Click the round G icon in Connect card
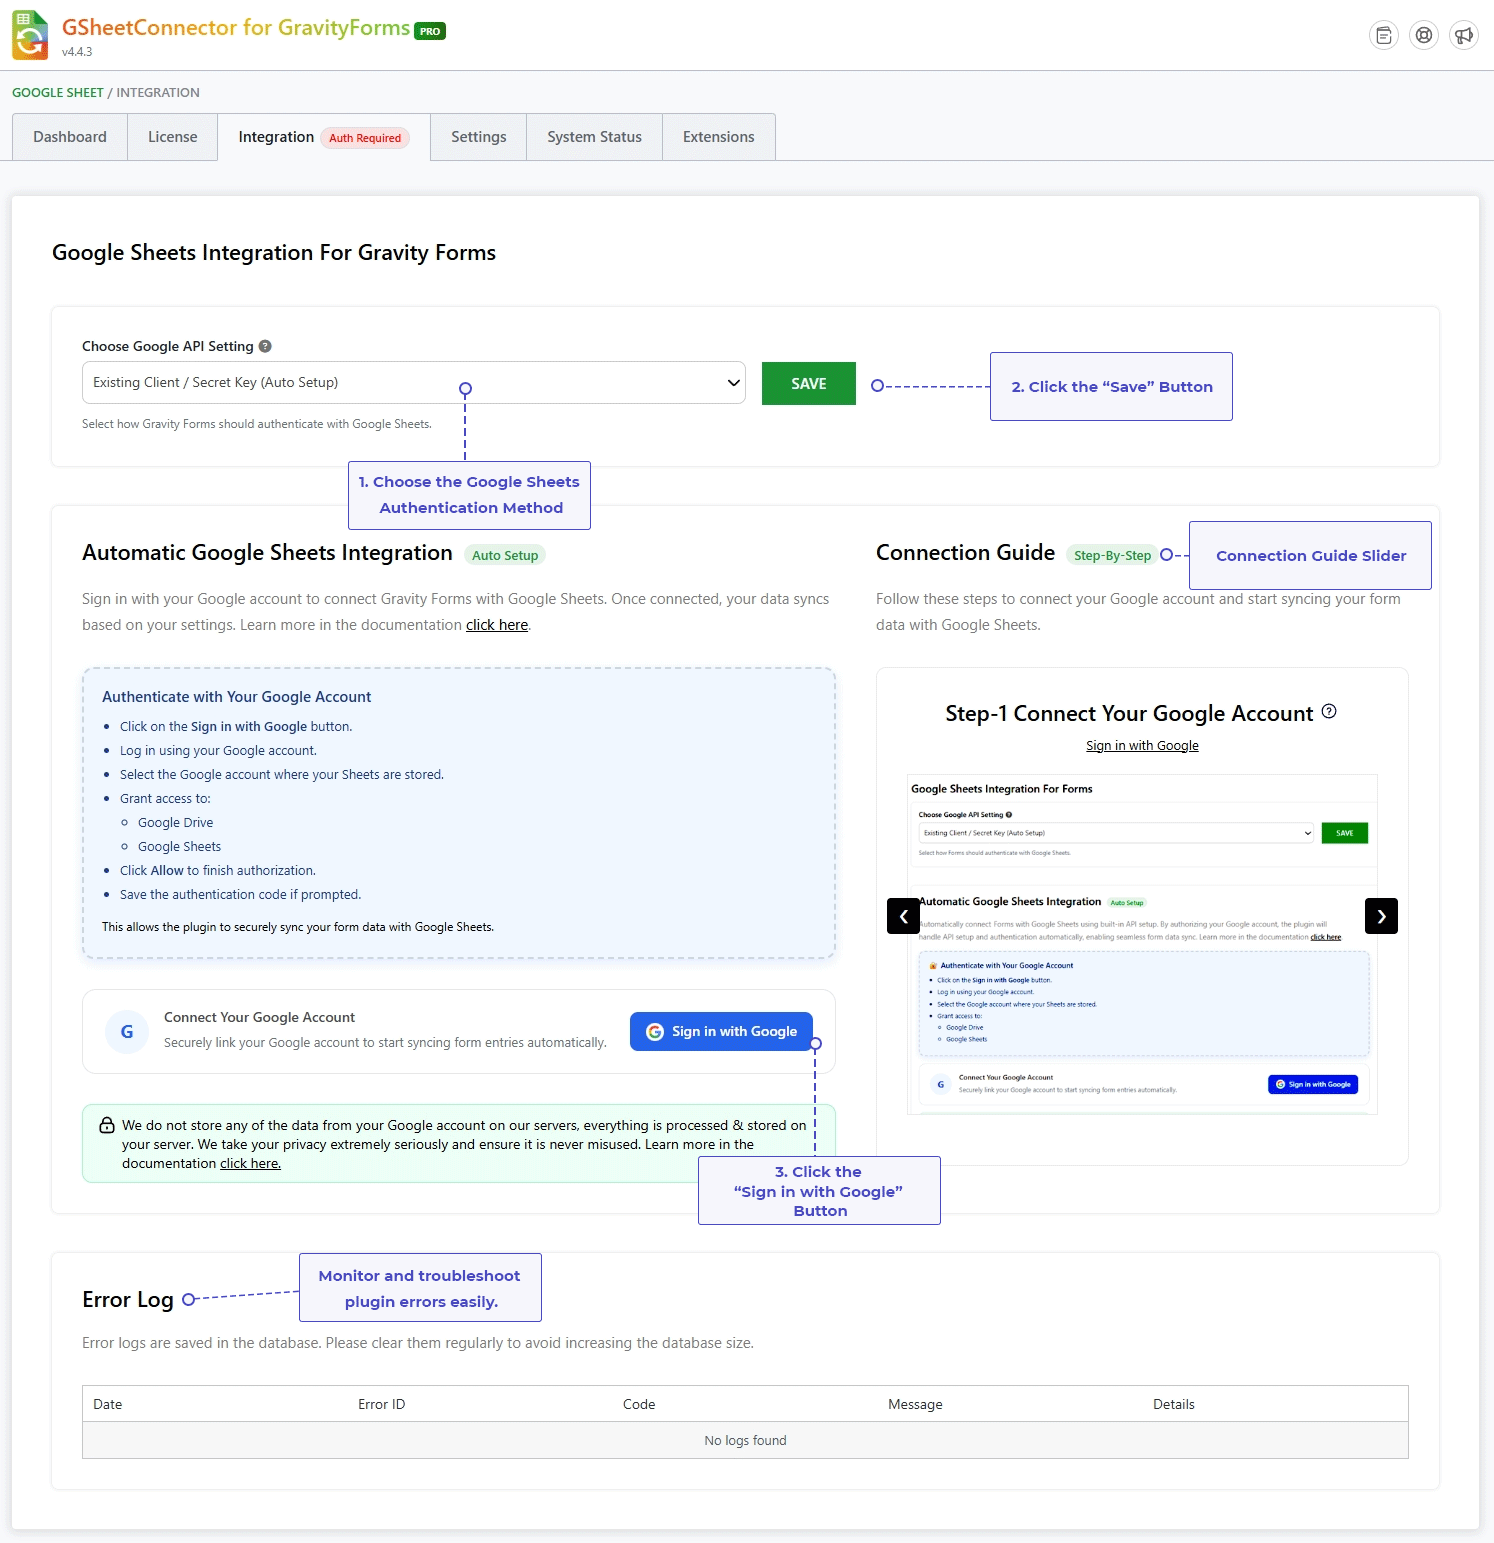The height and width of the screenshot is (1543, 1494). [127, 1031]
